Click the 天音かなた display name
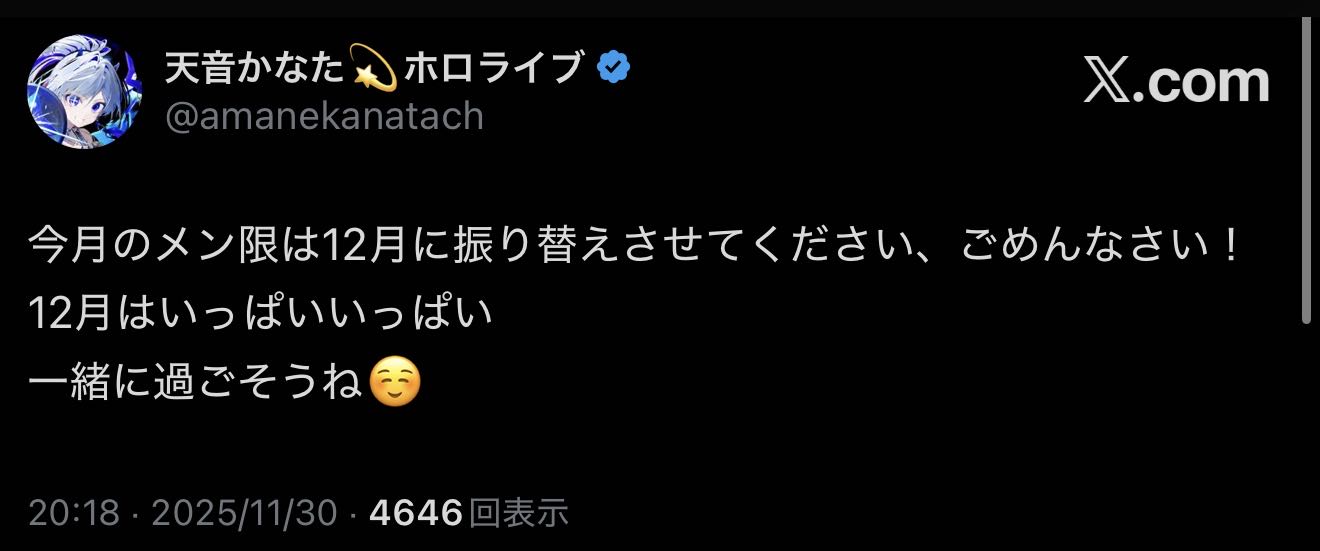The image size is (1320, 551). 257,69
